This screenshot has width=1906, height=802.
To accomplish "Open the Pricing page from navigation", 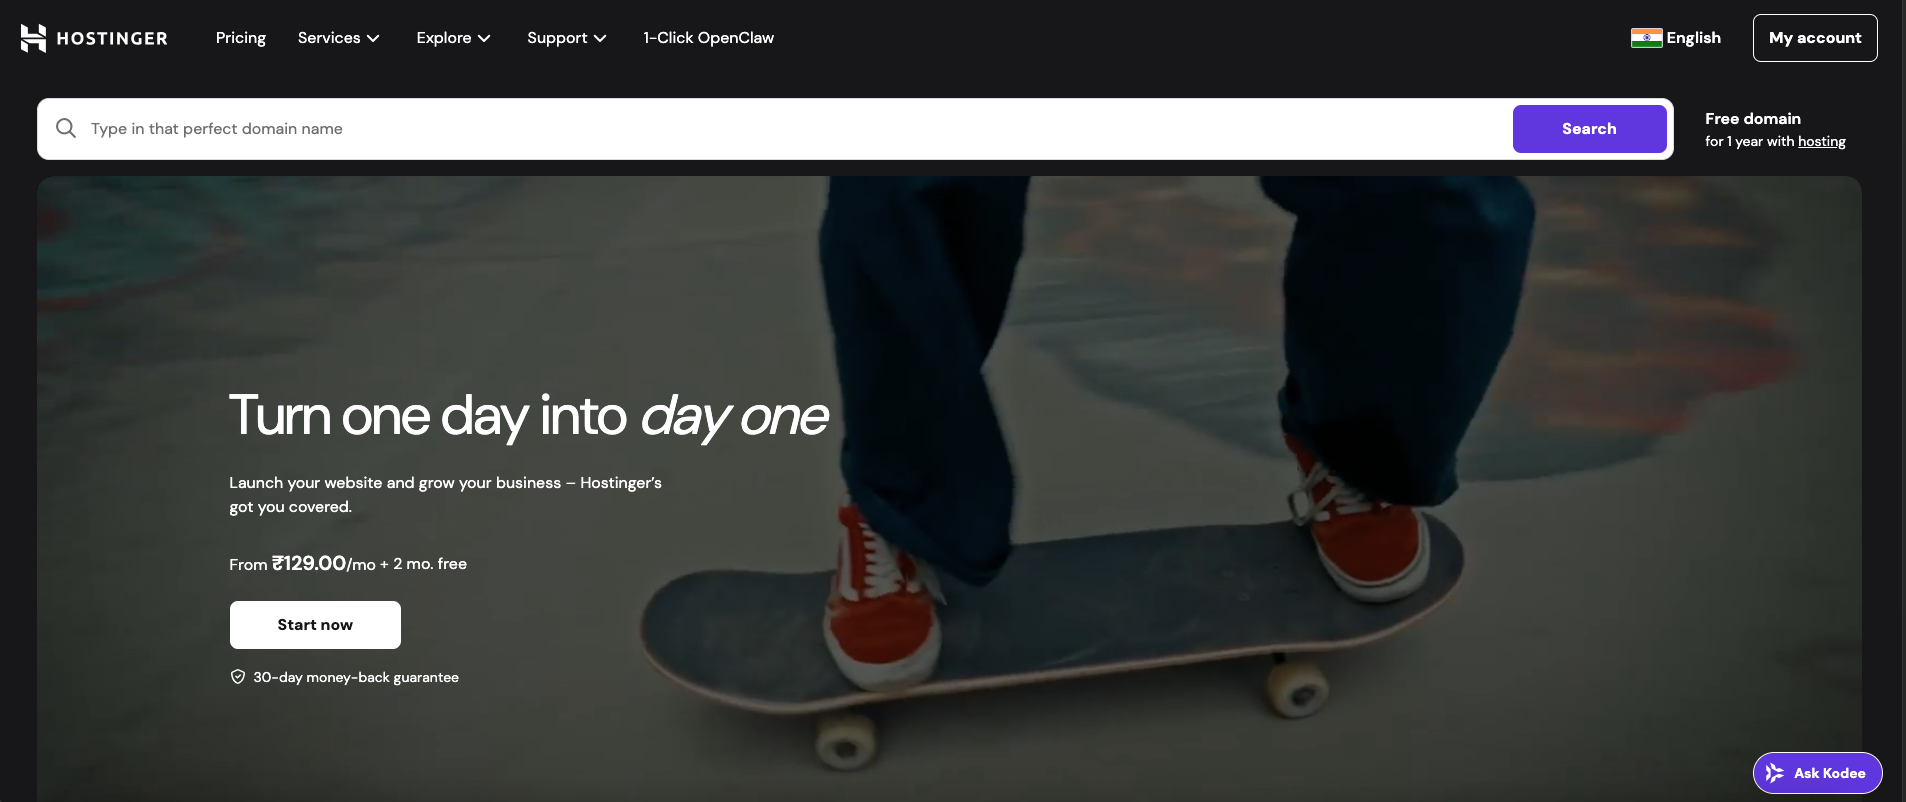I will tap(241, 38).
